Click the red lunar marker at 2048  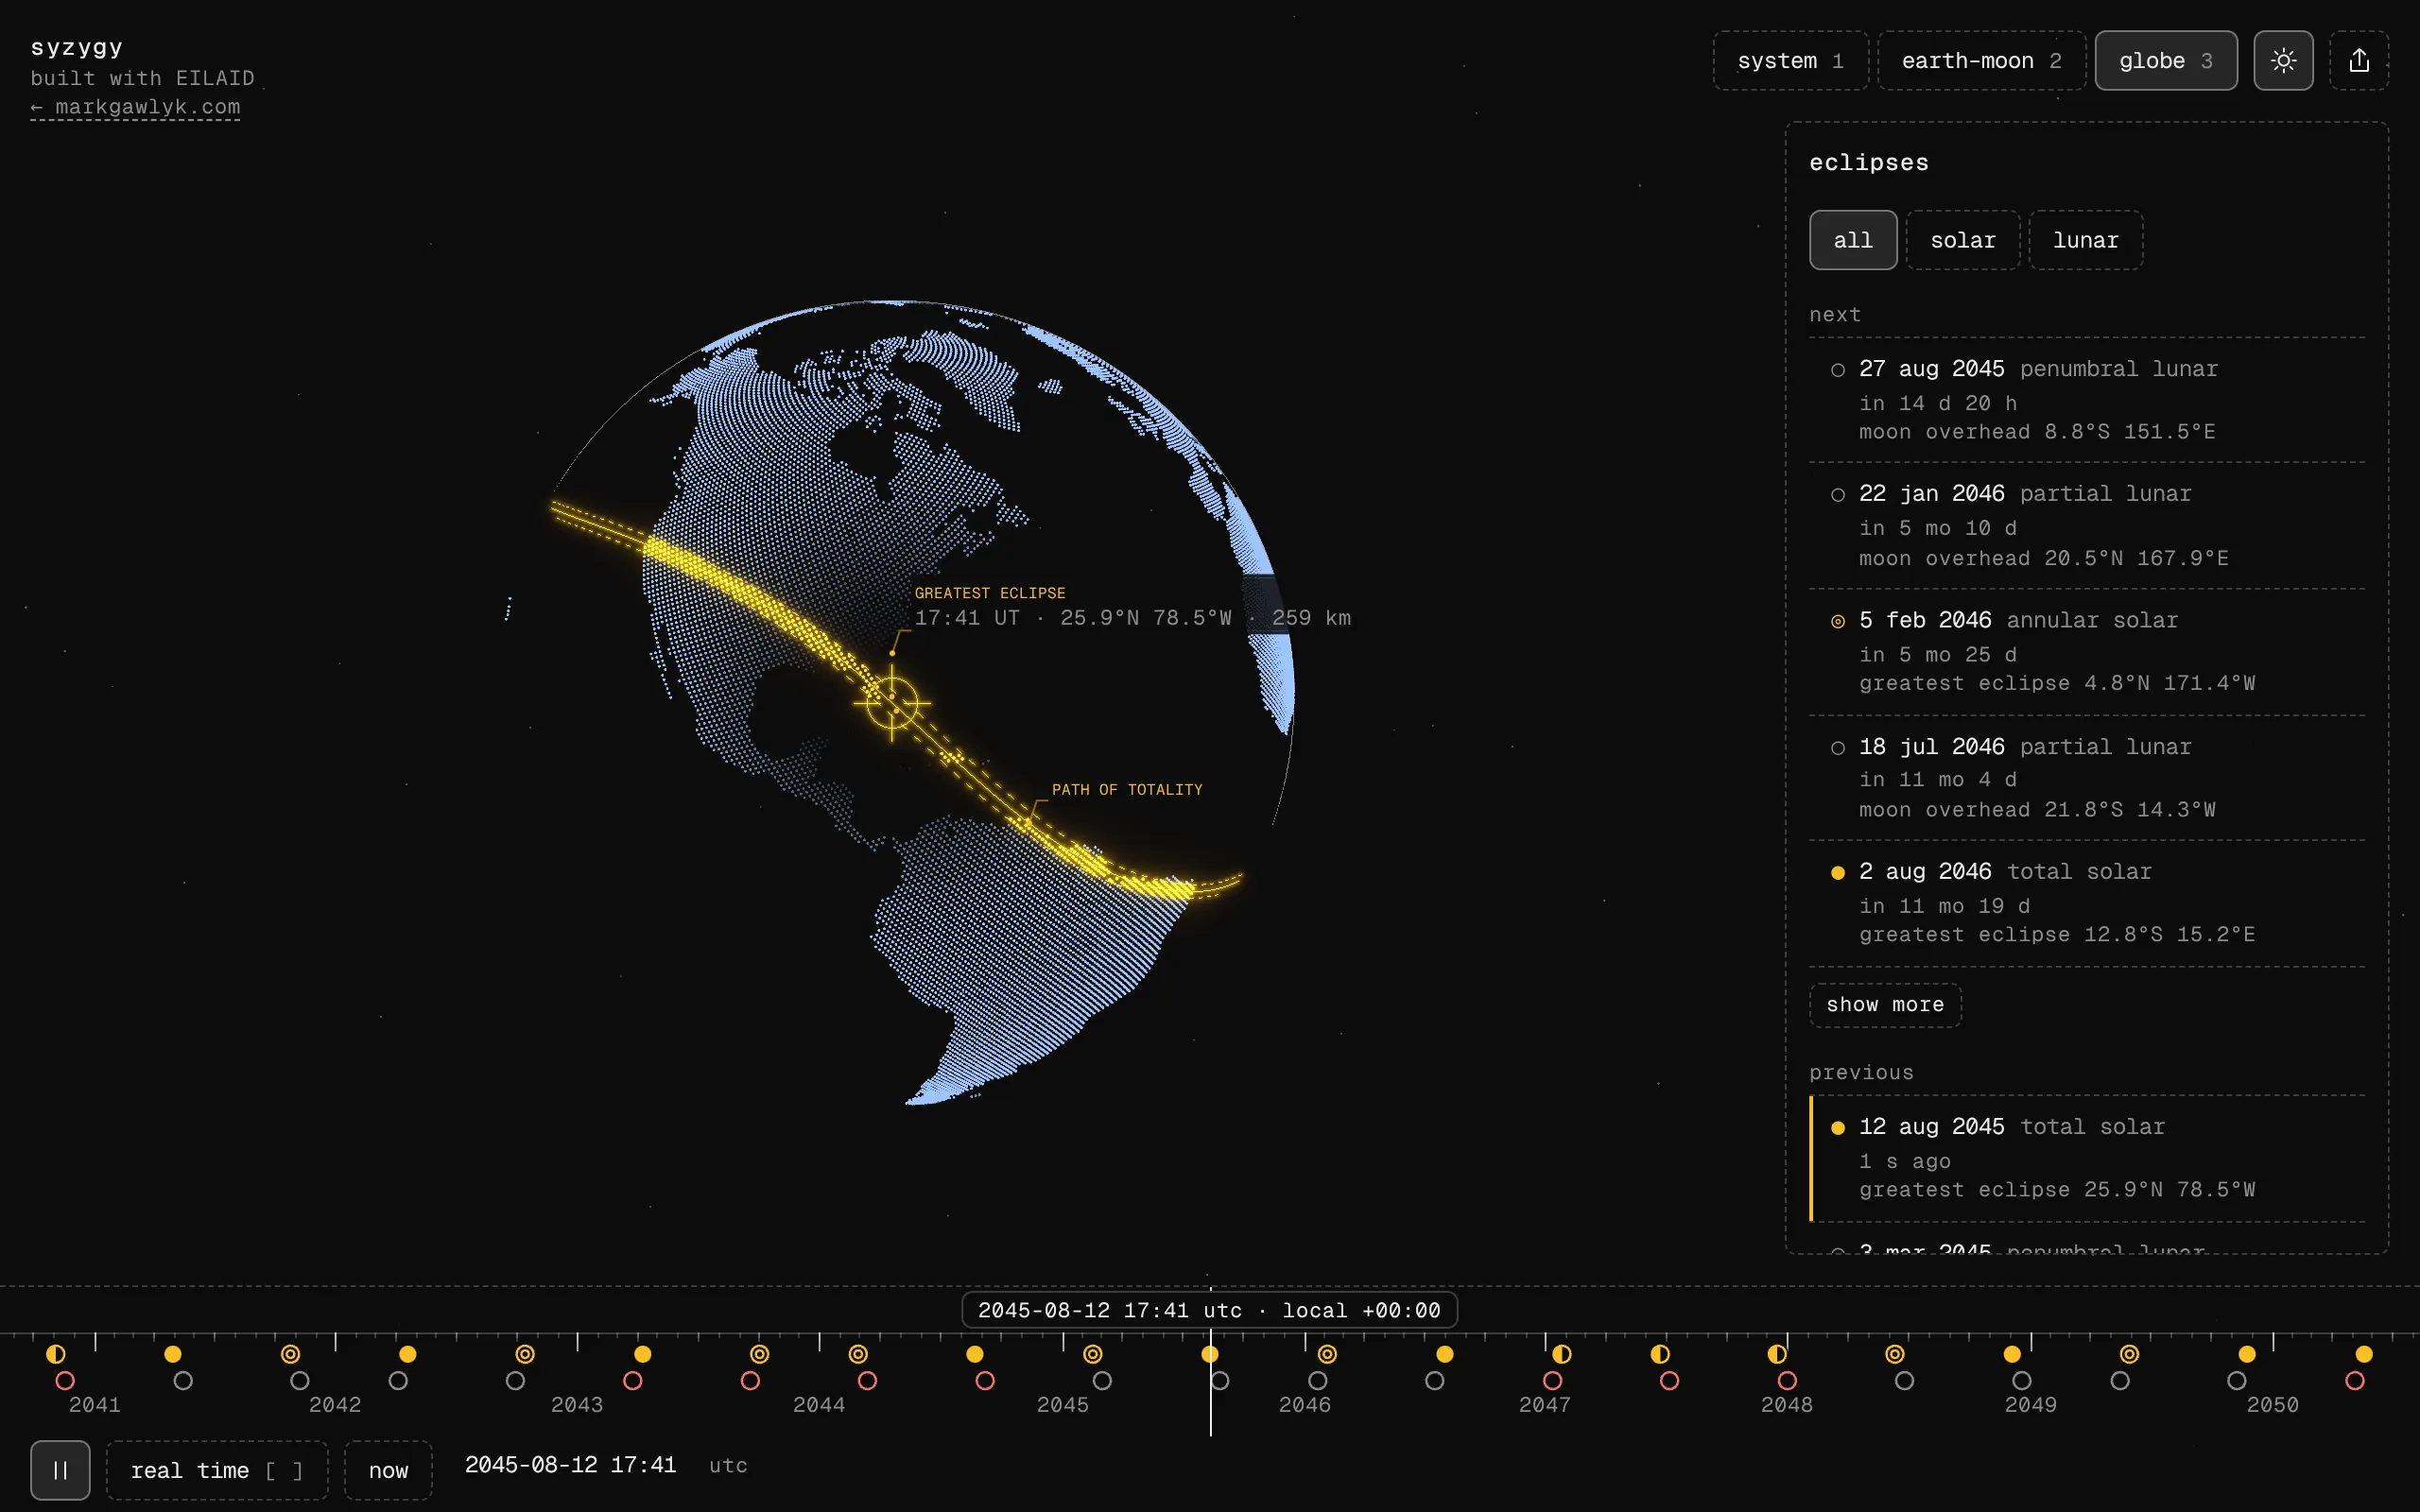(1787, 1381)
